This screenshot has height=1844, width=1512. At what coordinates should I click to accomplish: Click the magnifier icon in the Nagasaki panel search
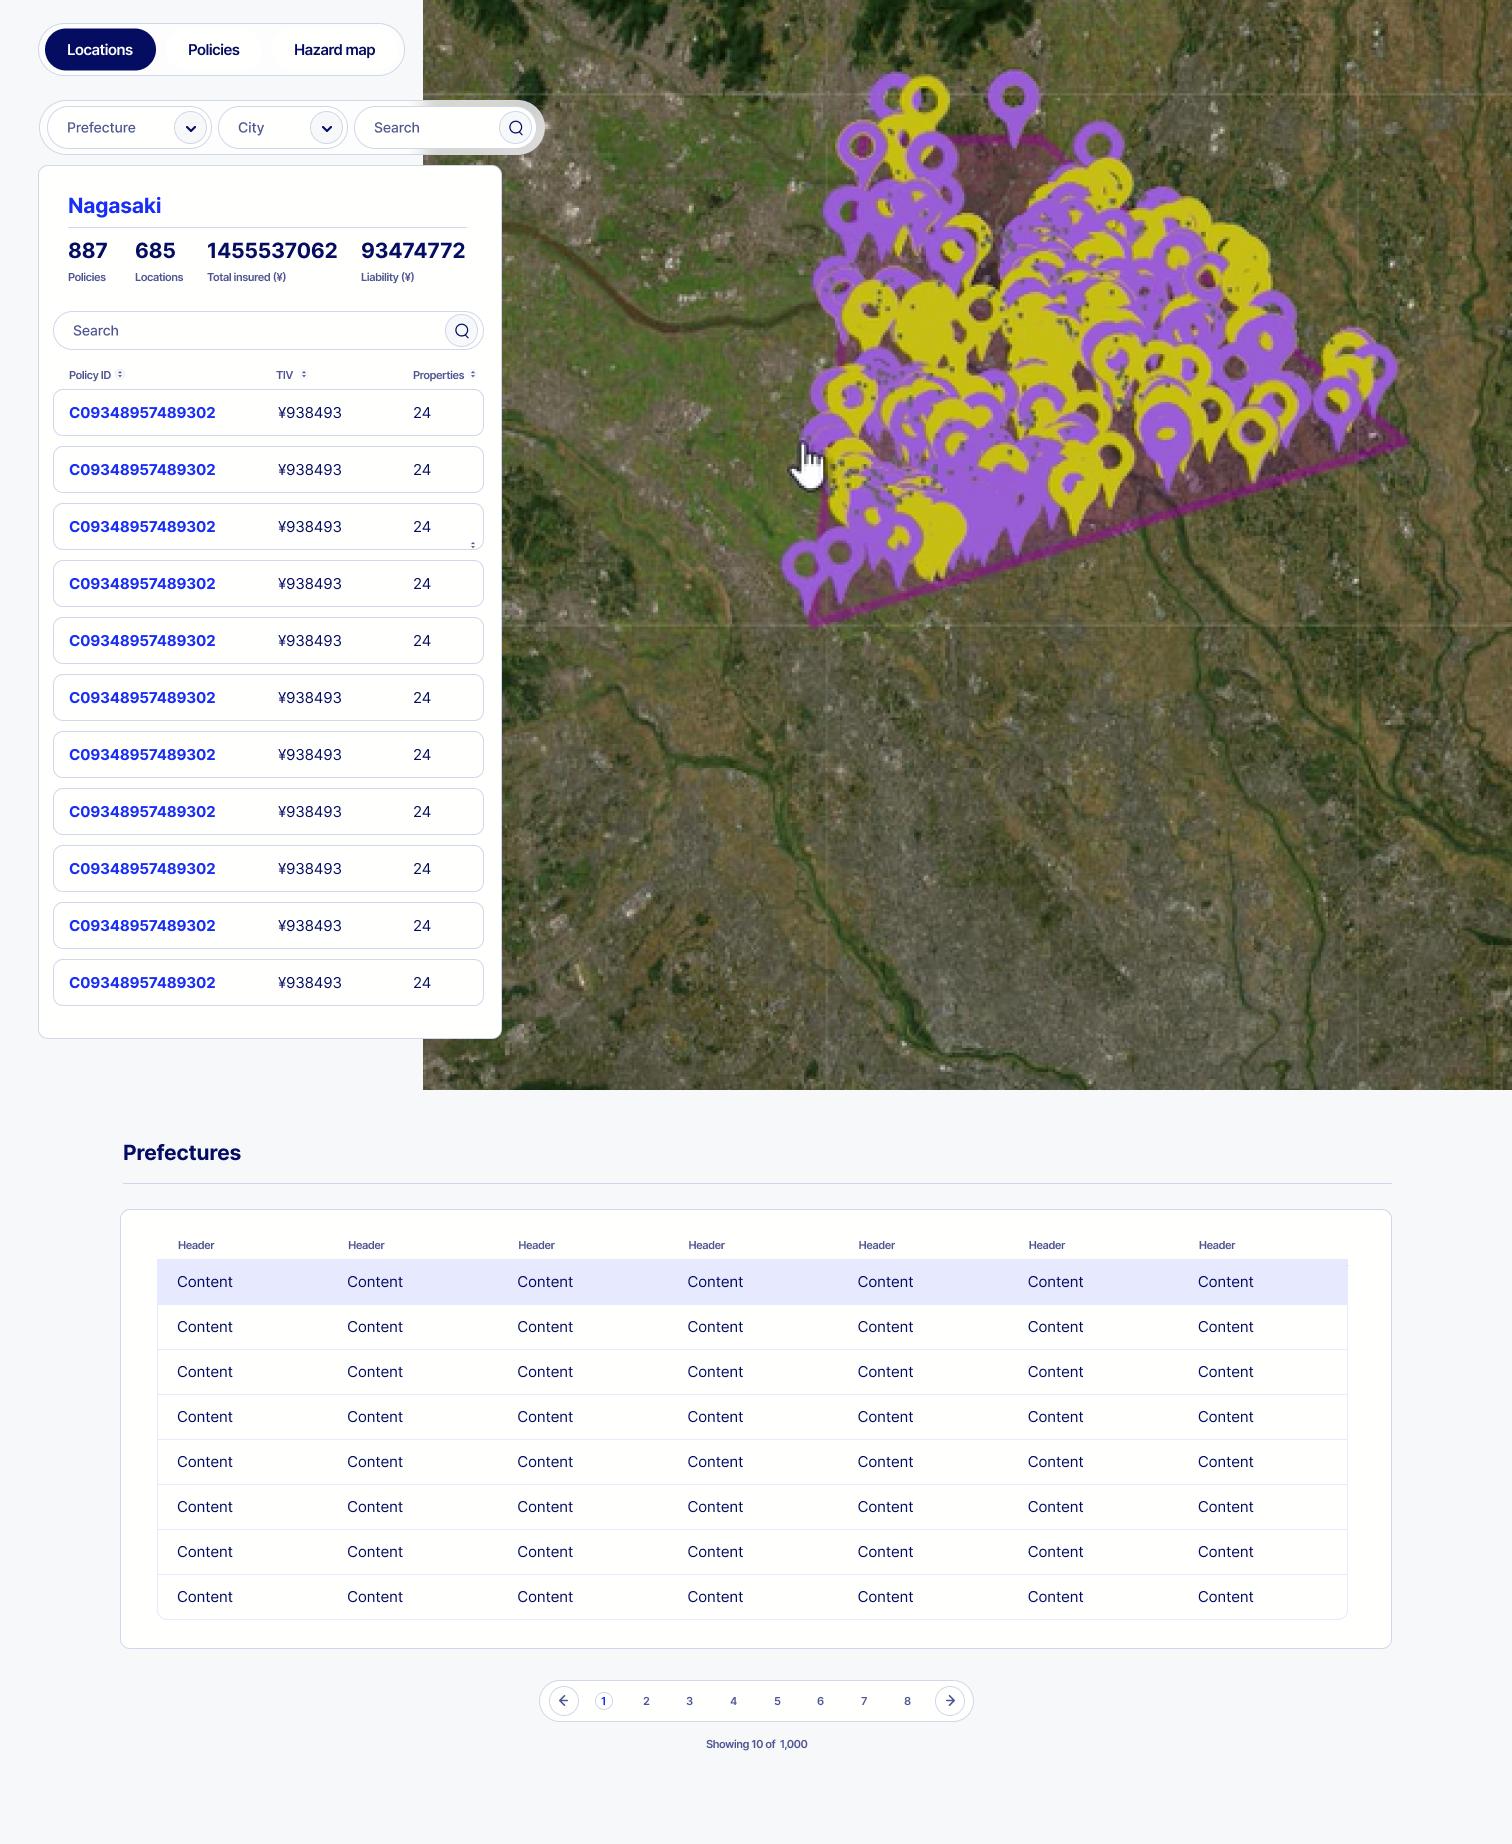pyautogui.click(x=462, y=331)
